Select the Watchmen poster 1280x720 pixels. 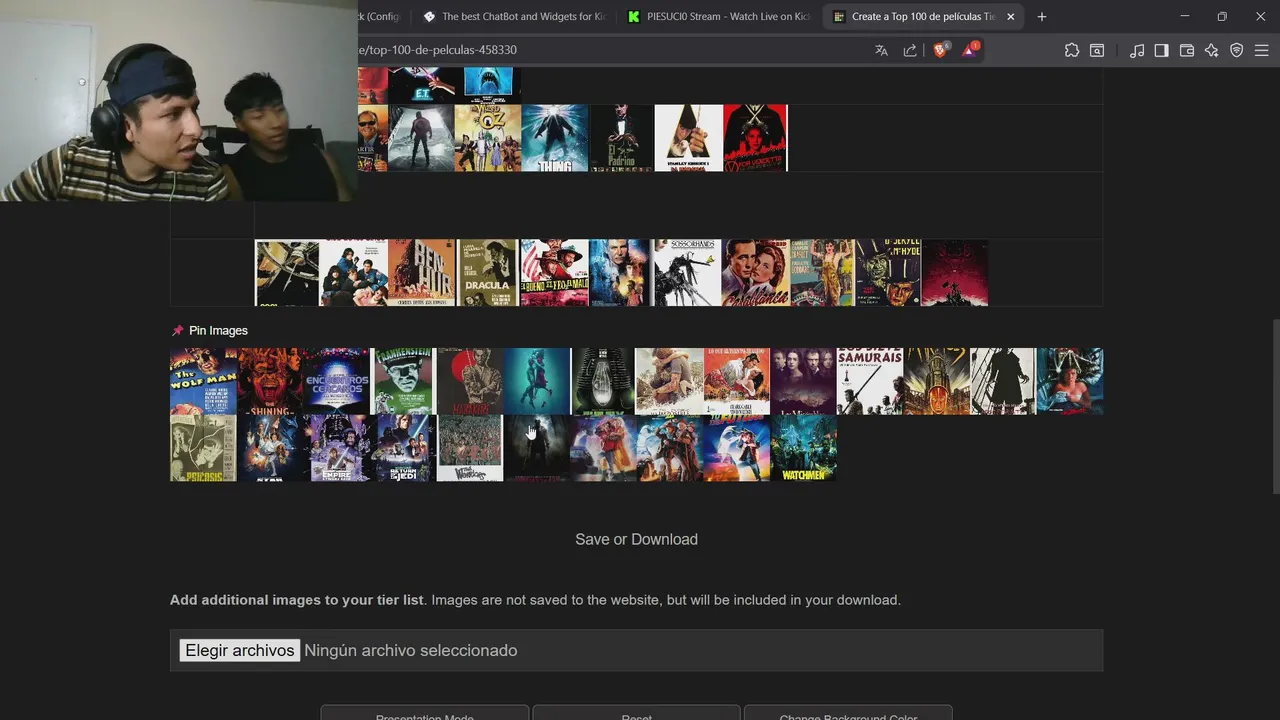803,448
